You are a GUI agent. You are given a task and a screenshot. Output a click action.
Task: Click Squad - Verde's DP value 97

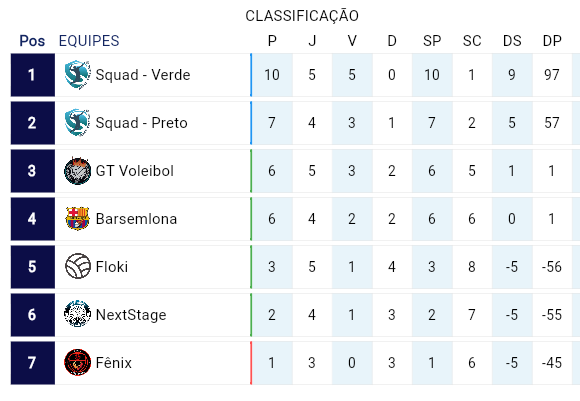tap(552, 75)
